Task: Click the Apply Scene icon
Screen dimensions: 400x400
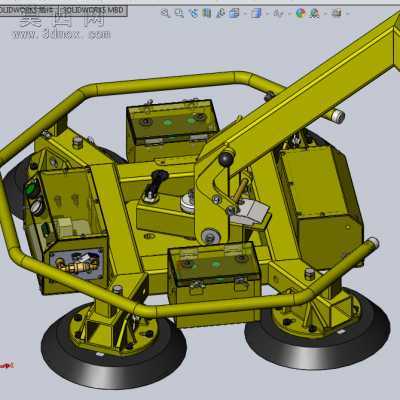Action: pyautogui.click(x=314, y=13)
